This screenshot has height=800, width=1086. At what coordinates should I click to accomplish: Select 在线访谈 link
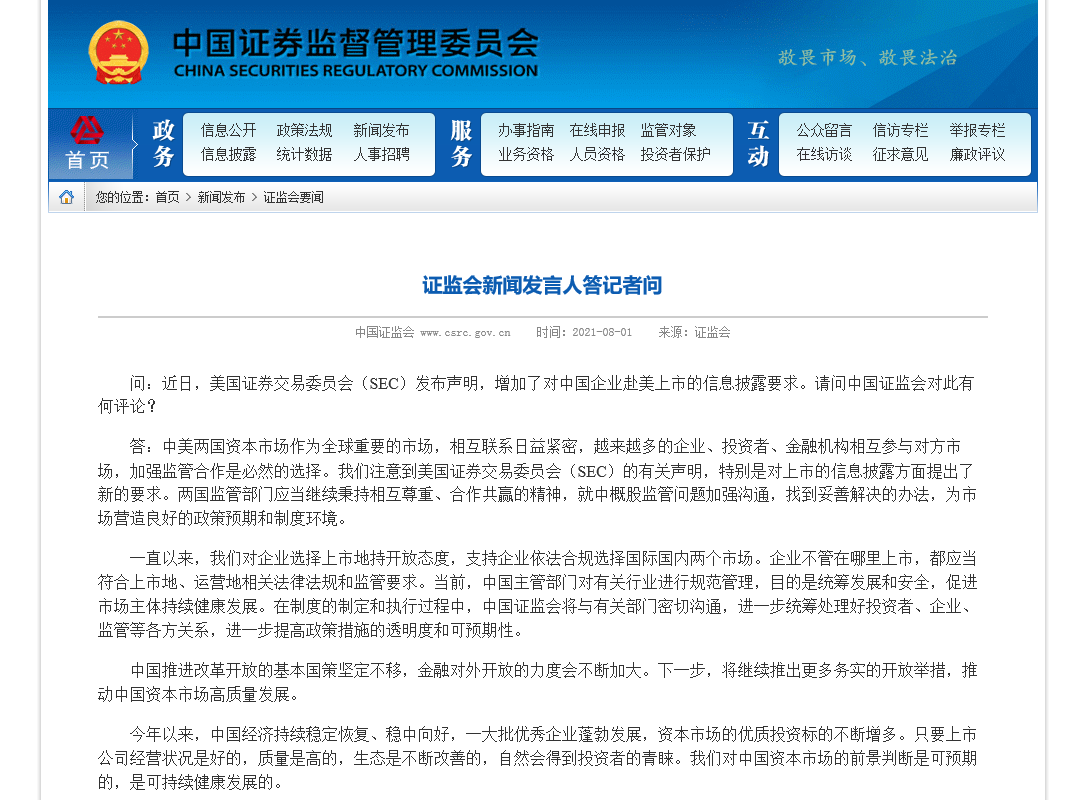click(x=824, y=154)
